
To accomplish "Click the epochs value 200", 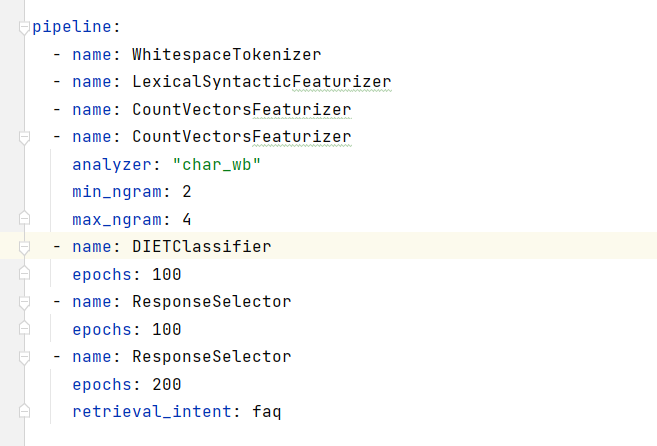I will coord(166,383).
